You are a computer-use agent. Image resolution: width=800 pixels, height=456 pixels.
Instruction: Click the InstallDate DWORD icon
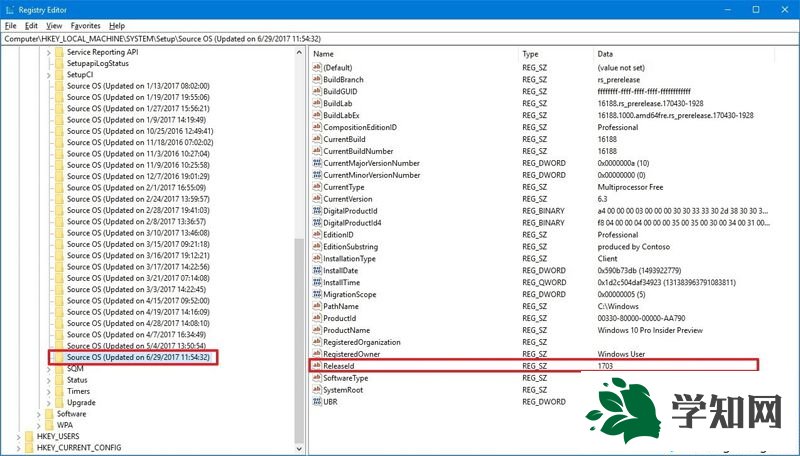(317, 270)
